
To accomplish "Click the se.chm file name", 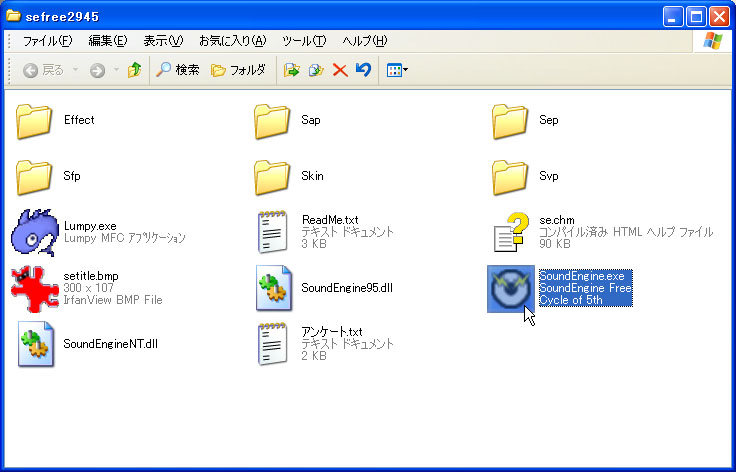I will coord(557,220).
